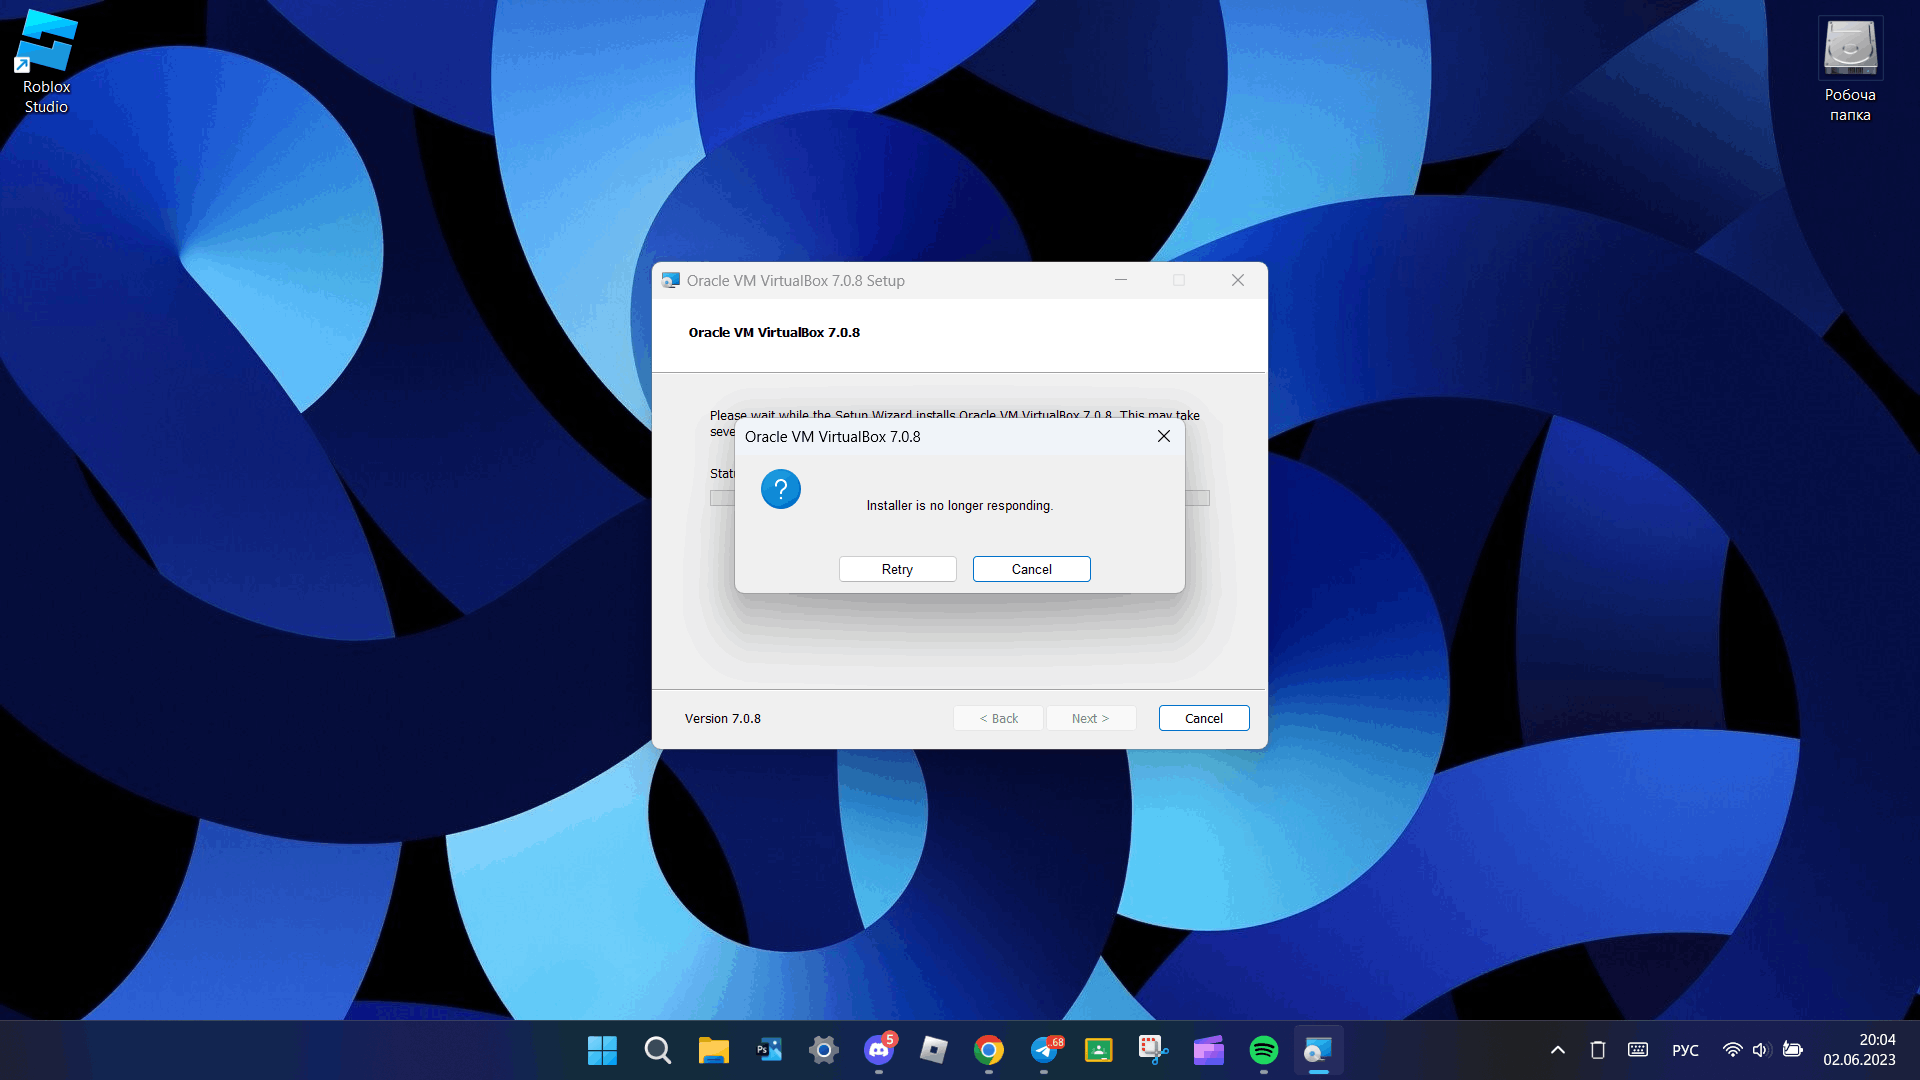Launch Snipping Tool from taskbar

1153,1050
